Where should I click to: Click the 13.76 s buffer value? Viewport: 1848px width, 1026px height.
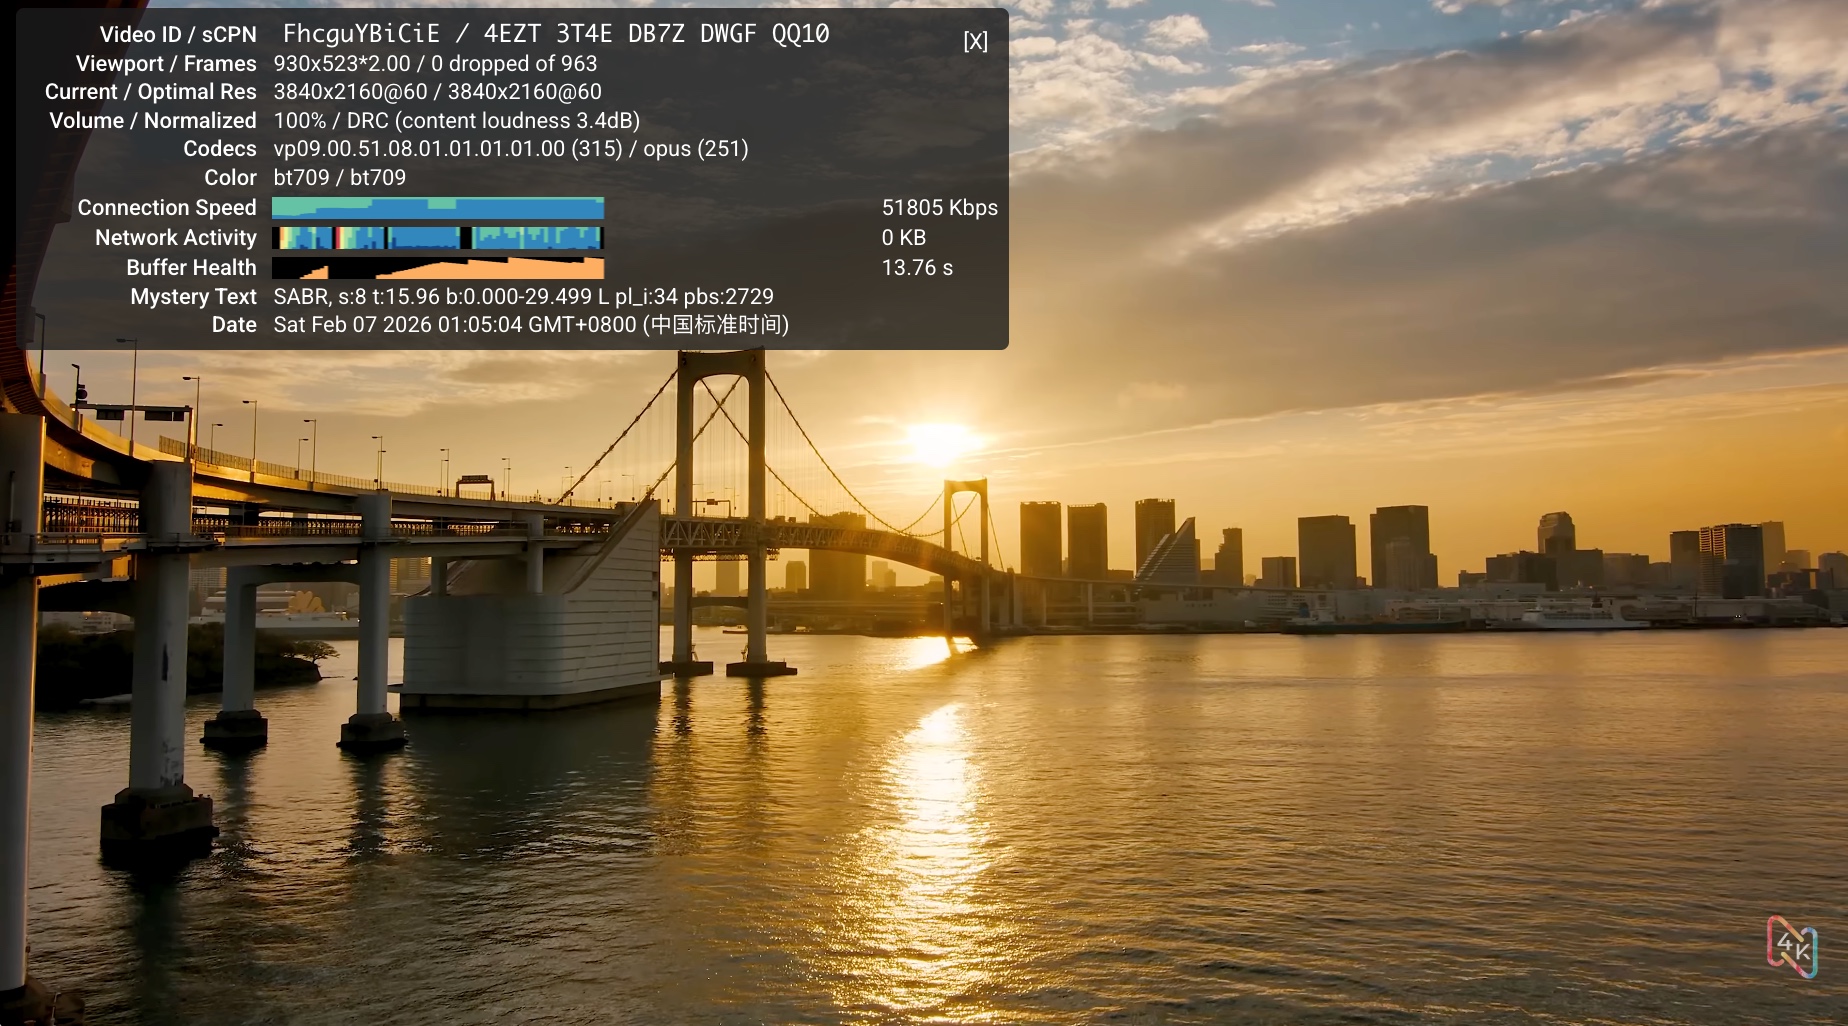(x=916, y=268)
